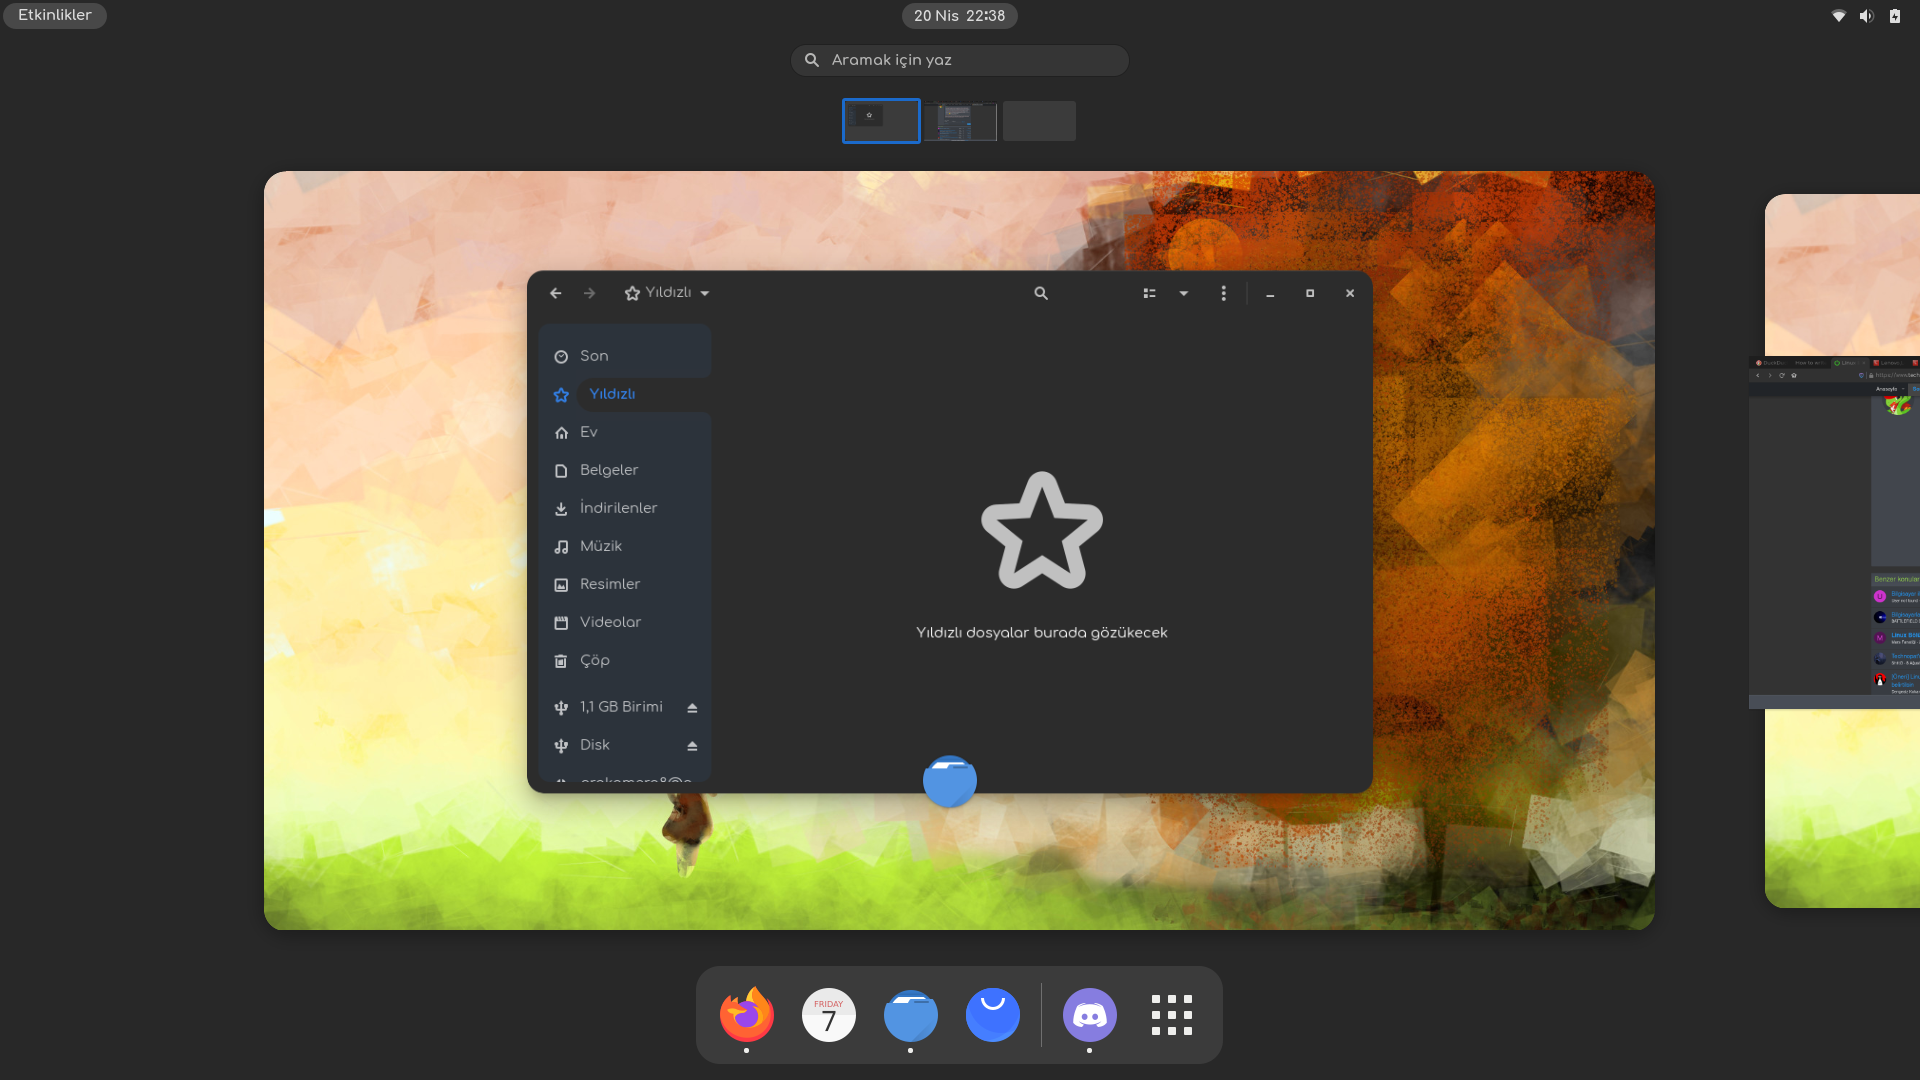Open the system status menu

[1866, 16]
